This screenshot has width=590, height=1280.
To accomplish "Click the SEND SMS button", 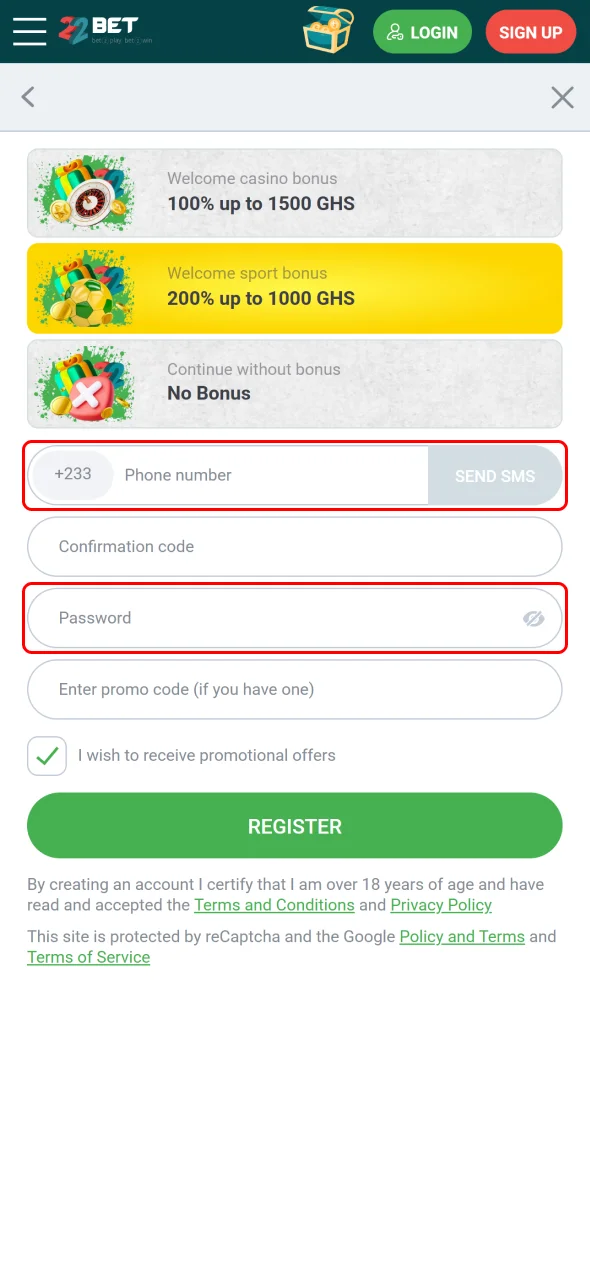I will coord(495,476).
